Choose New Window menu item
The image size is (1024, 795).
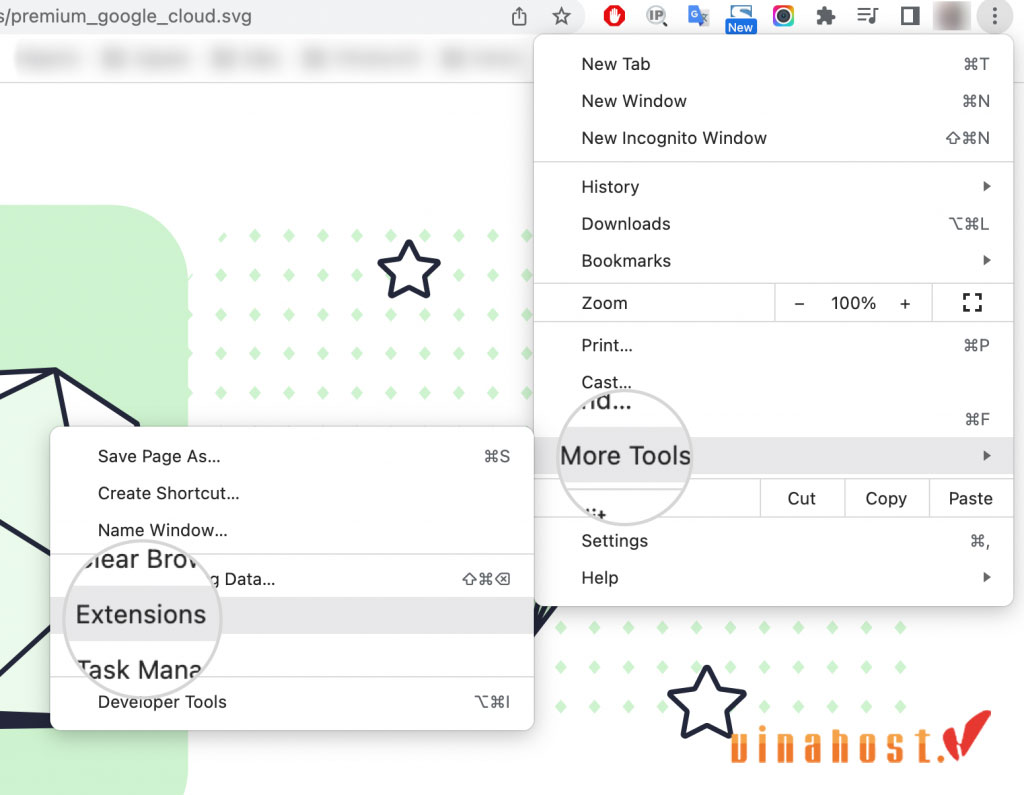pos(773,101)
